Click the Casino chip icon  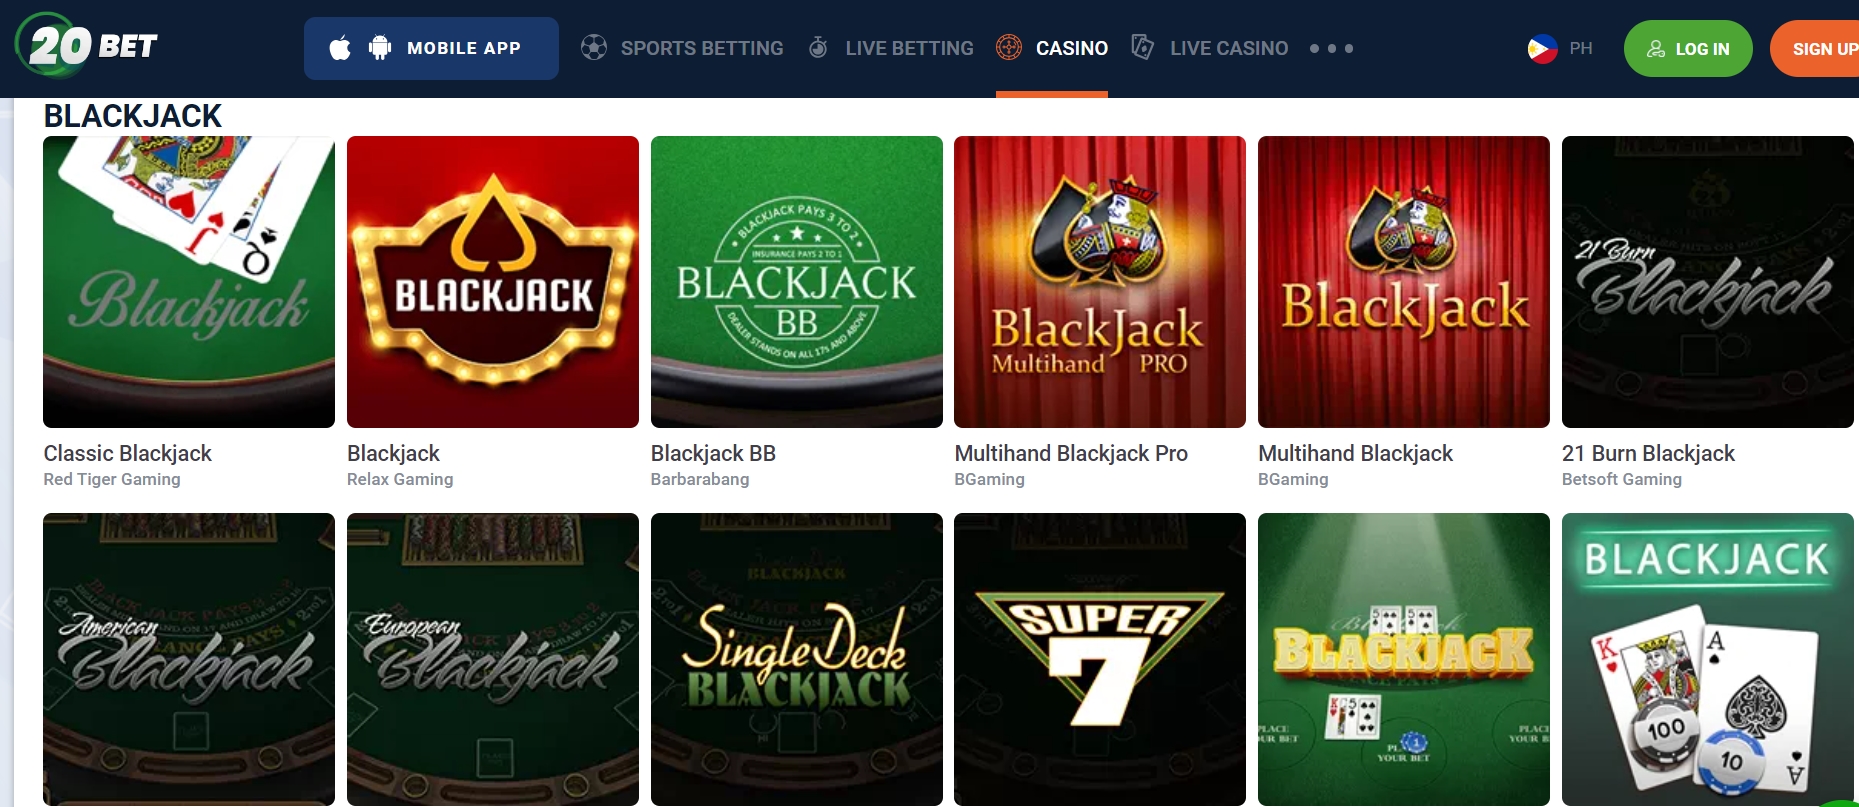click(1009, 47)
